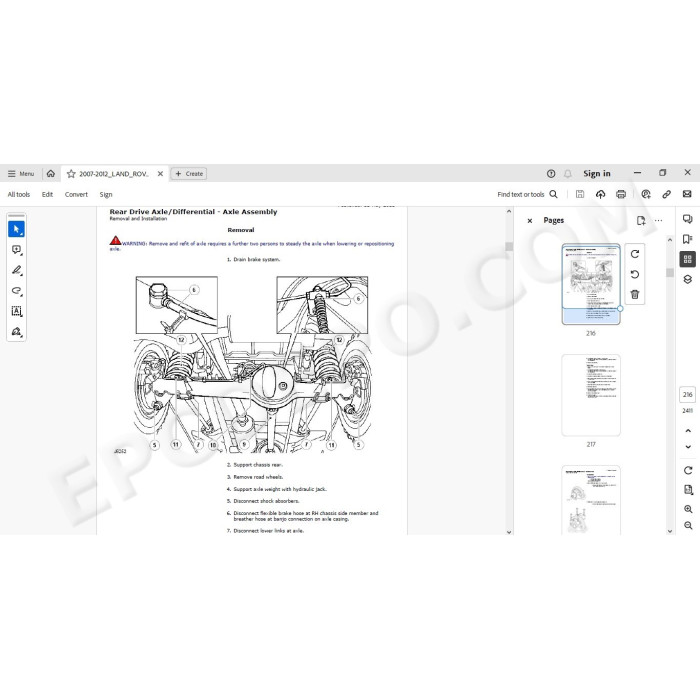
Task: Click step '5. Disconnect shock absorbers.'
Action: [263, 501]
